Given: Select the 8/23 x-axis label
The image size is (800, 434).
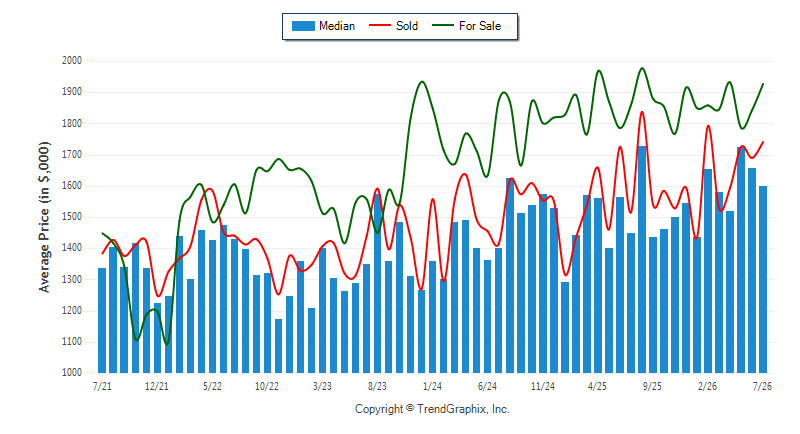Looking at the screenshot, I should click(377, 386).
